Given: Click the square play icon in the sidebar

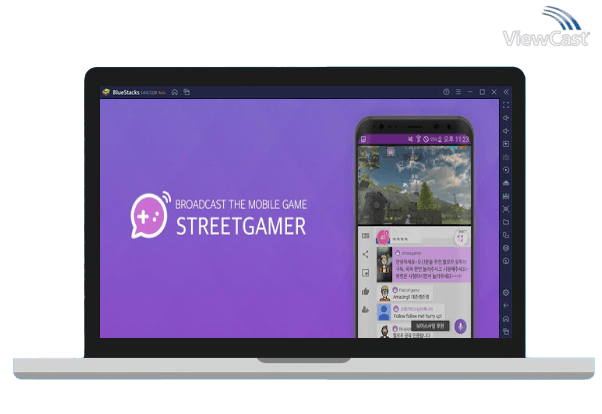Looking at the screenshot, I should 506,144.
